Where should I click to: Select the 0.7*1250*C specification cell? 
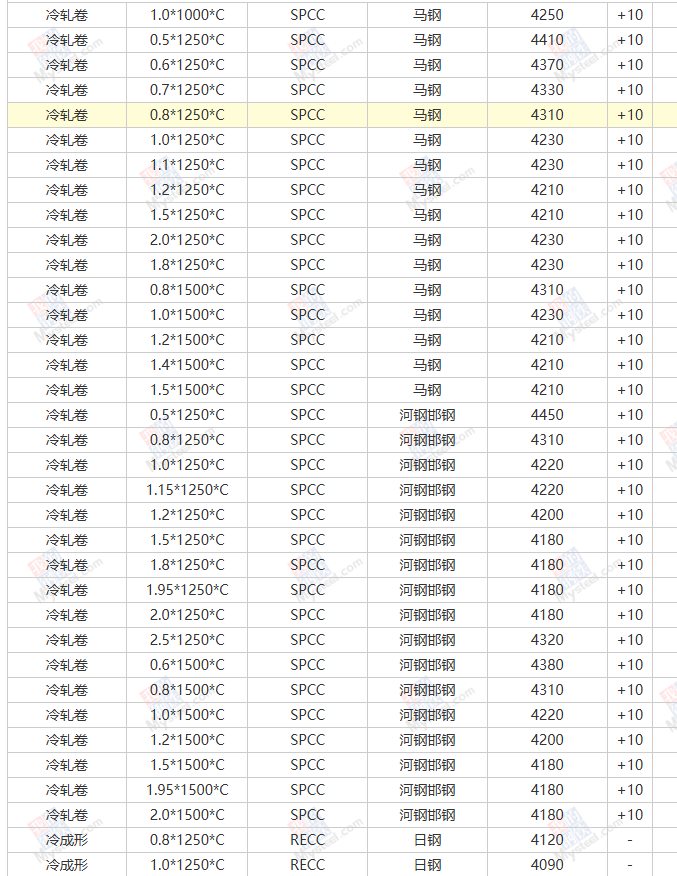tap(187, 90)
